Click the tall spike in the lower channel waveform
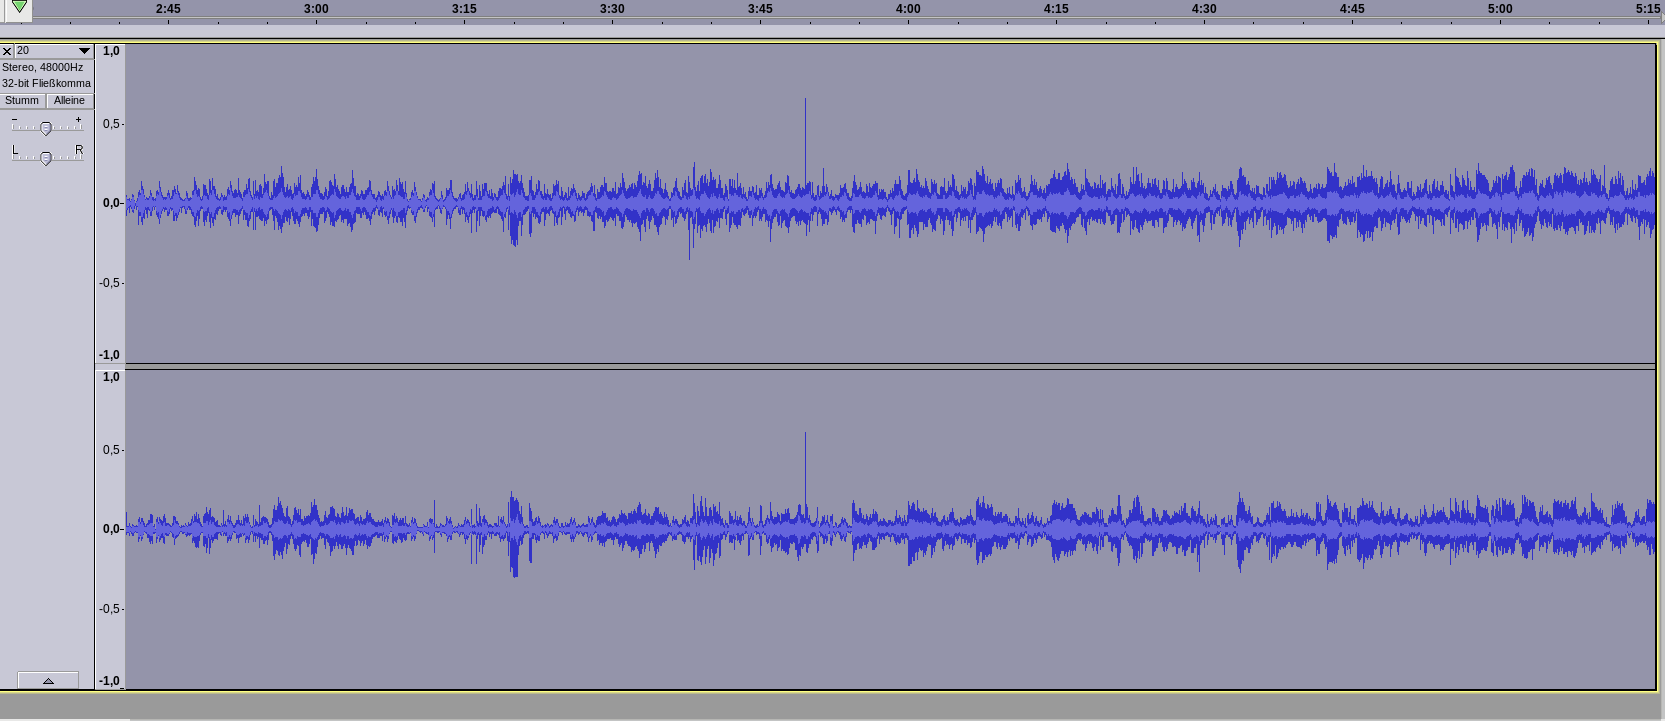Viewport: 1665px width, 721px height. pos(805,470)
